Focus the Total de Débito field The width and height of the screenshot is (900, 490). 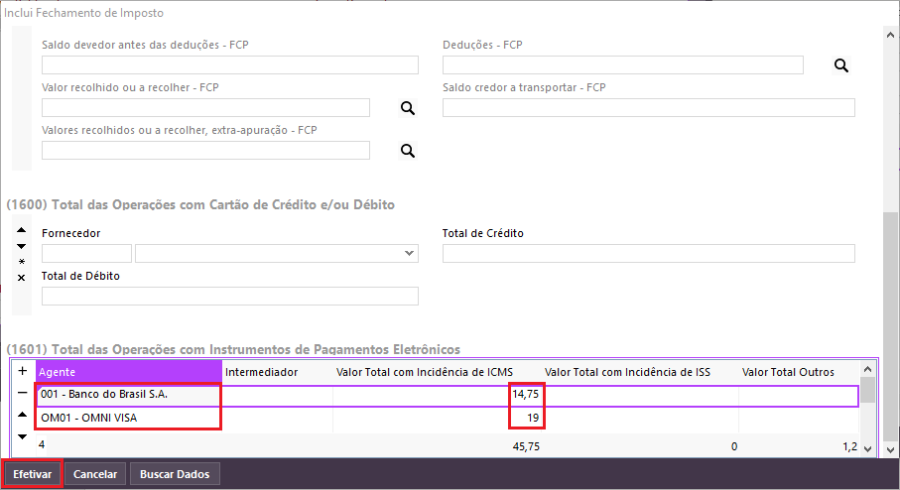230,296
